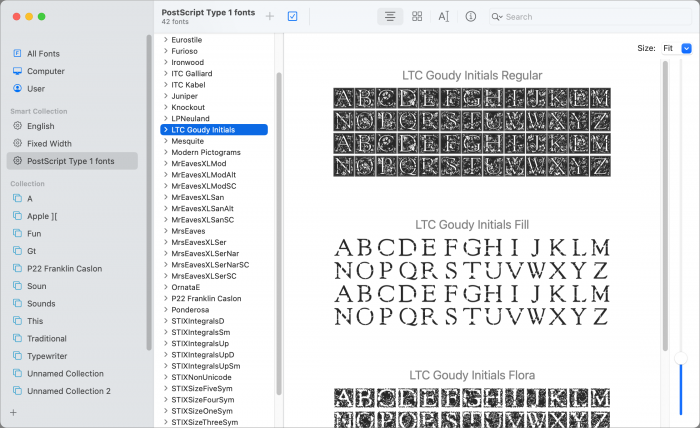Switch to Repertoire grid view icon
The width and height of the screenshot is (700, 428).
pyautogui.click(x=417, y=17)
